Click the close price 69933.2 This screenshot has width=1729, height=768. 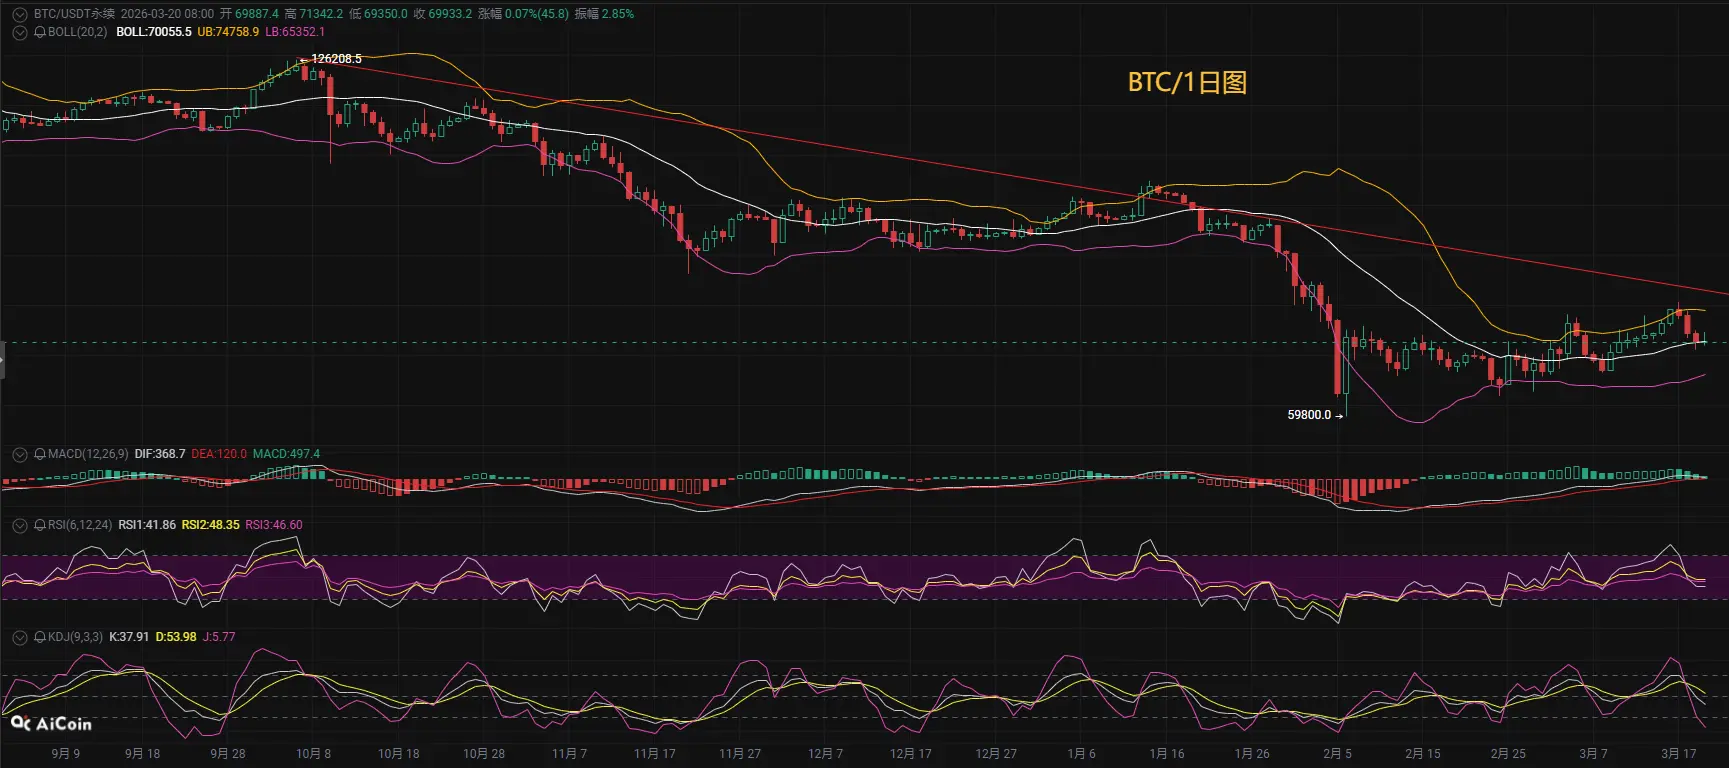[x=450, y=14]
